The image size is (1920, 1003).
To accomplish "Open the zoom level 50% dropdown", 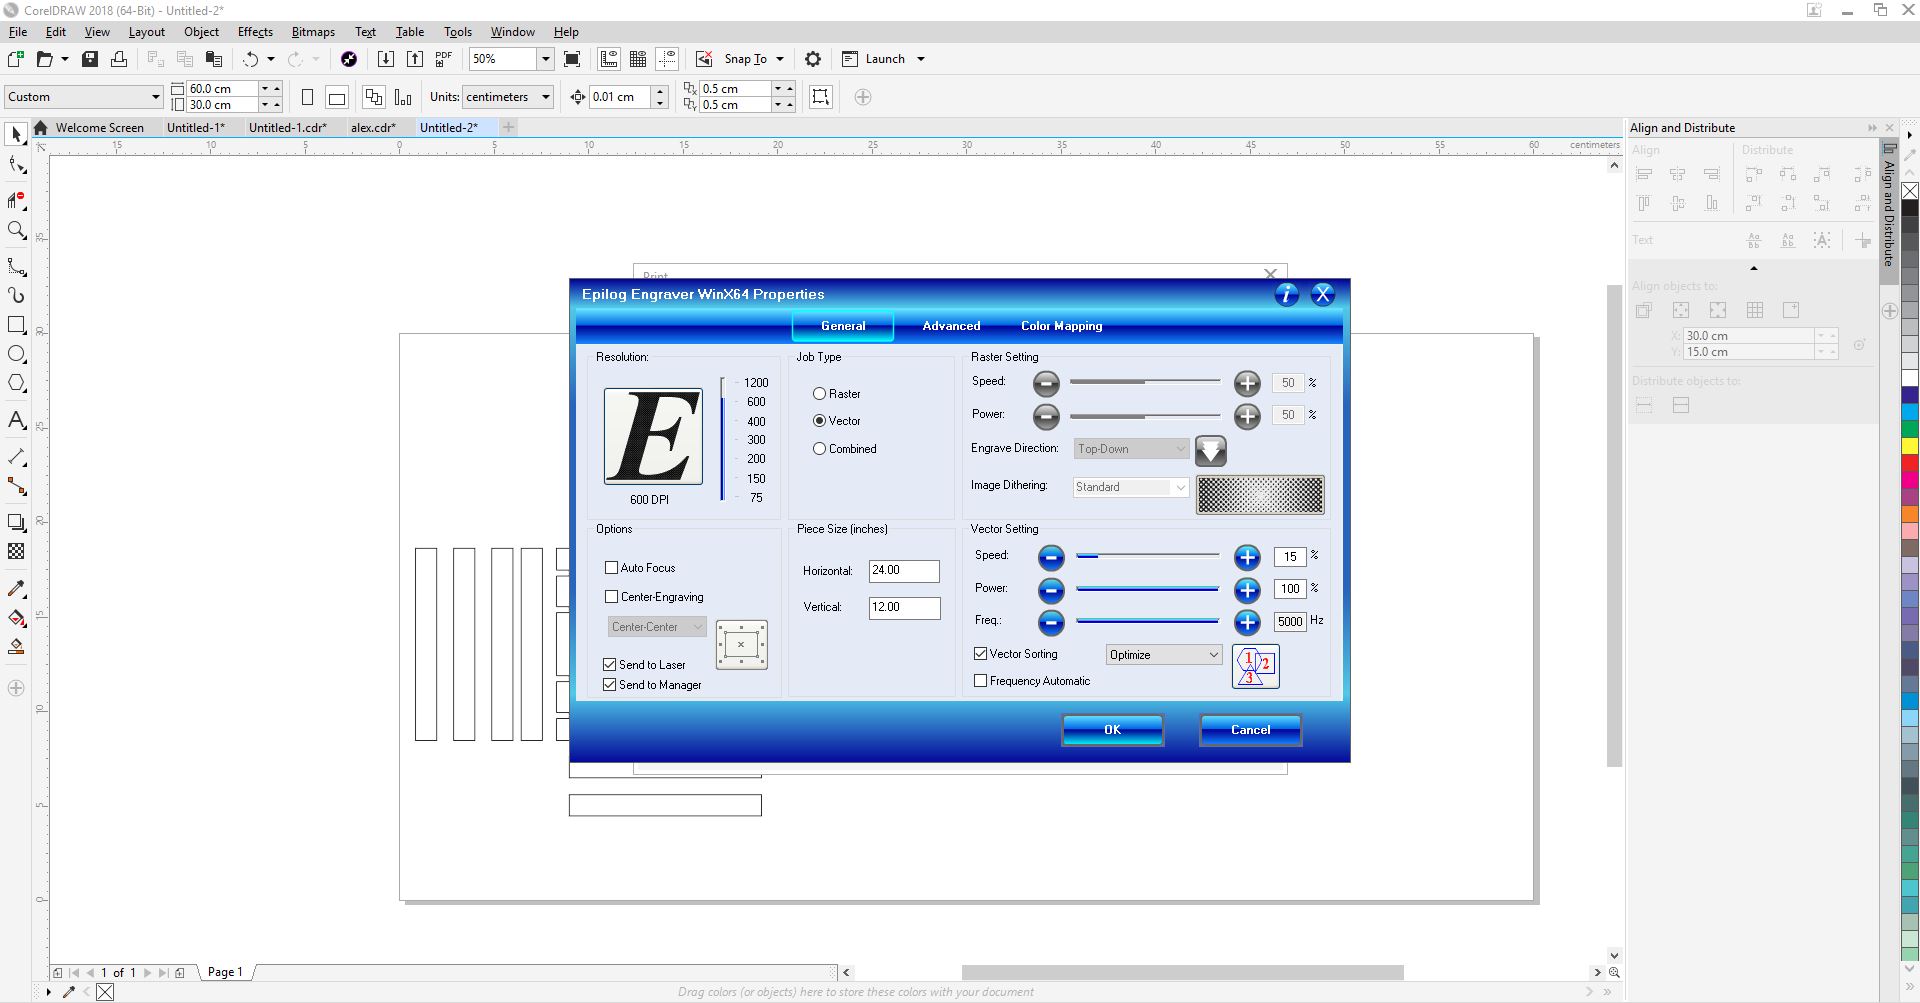I will 545,59.
